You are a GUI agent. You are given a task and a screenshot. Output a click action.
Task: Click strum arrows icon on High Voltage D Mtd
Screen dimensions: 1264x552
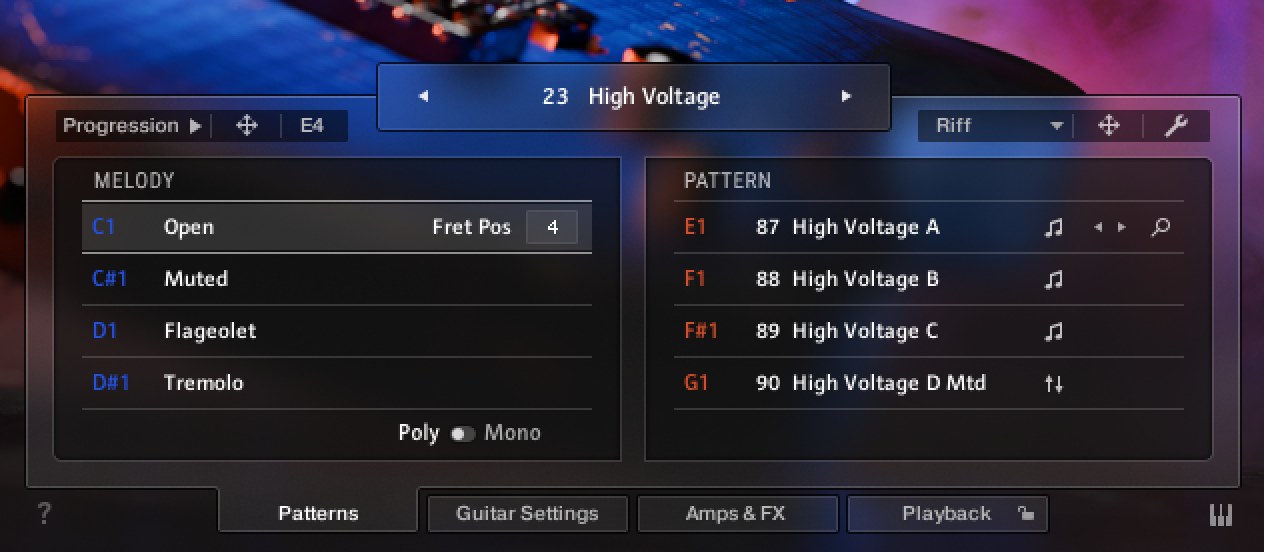(x=1053, y=384)
